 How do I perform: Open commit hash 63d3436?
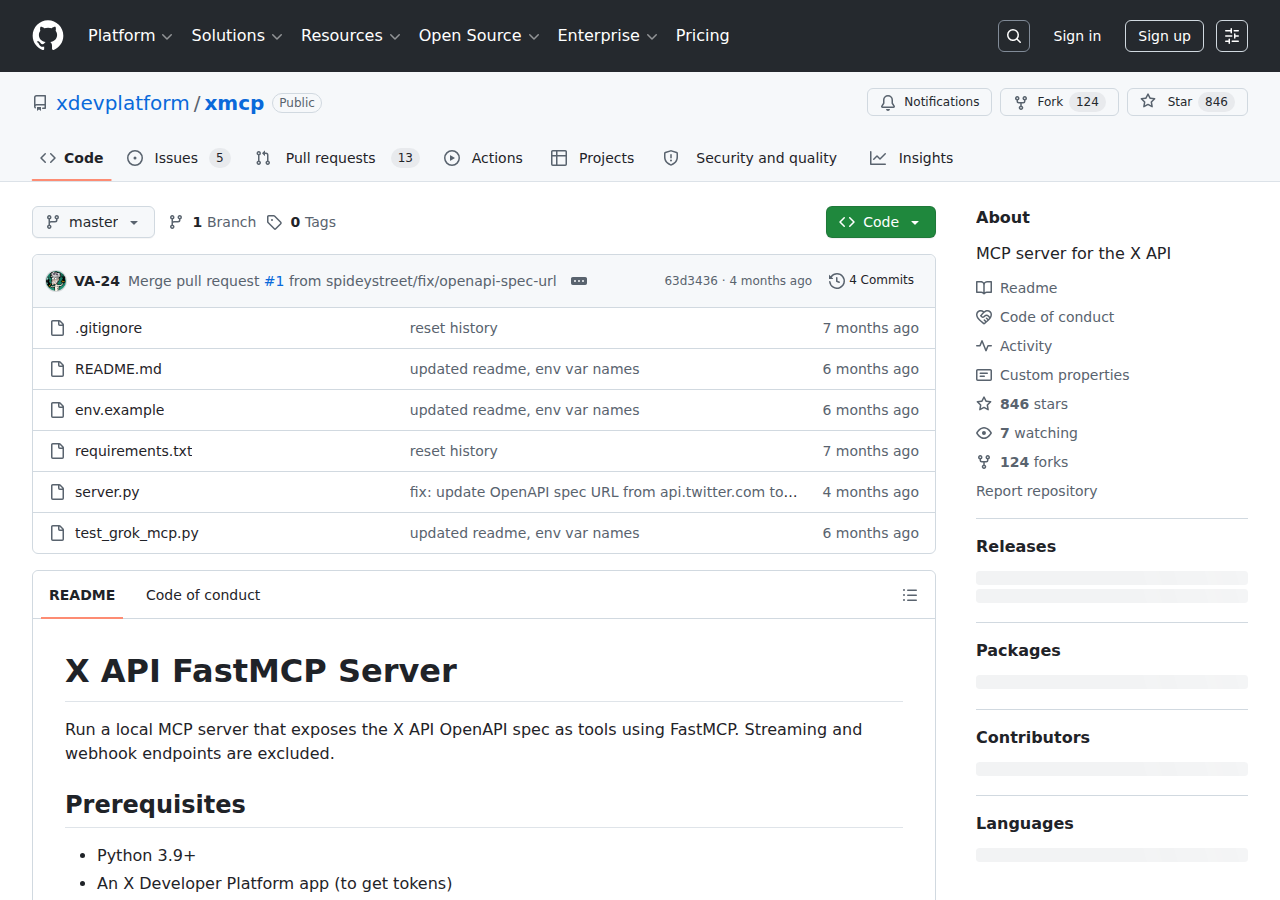(691, 281)
